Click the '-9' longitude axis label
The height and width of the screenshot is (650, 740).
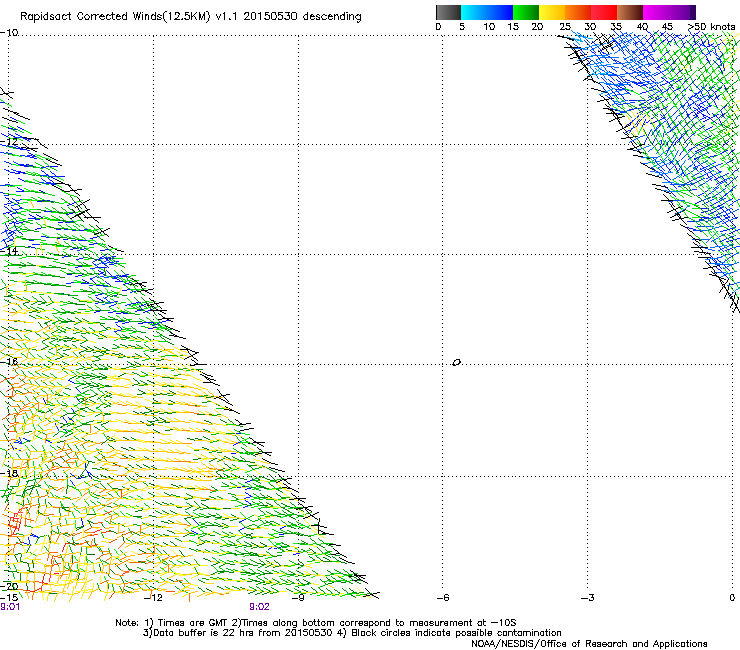click(298, 598)
